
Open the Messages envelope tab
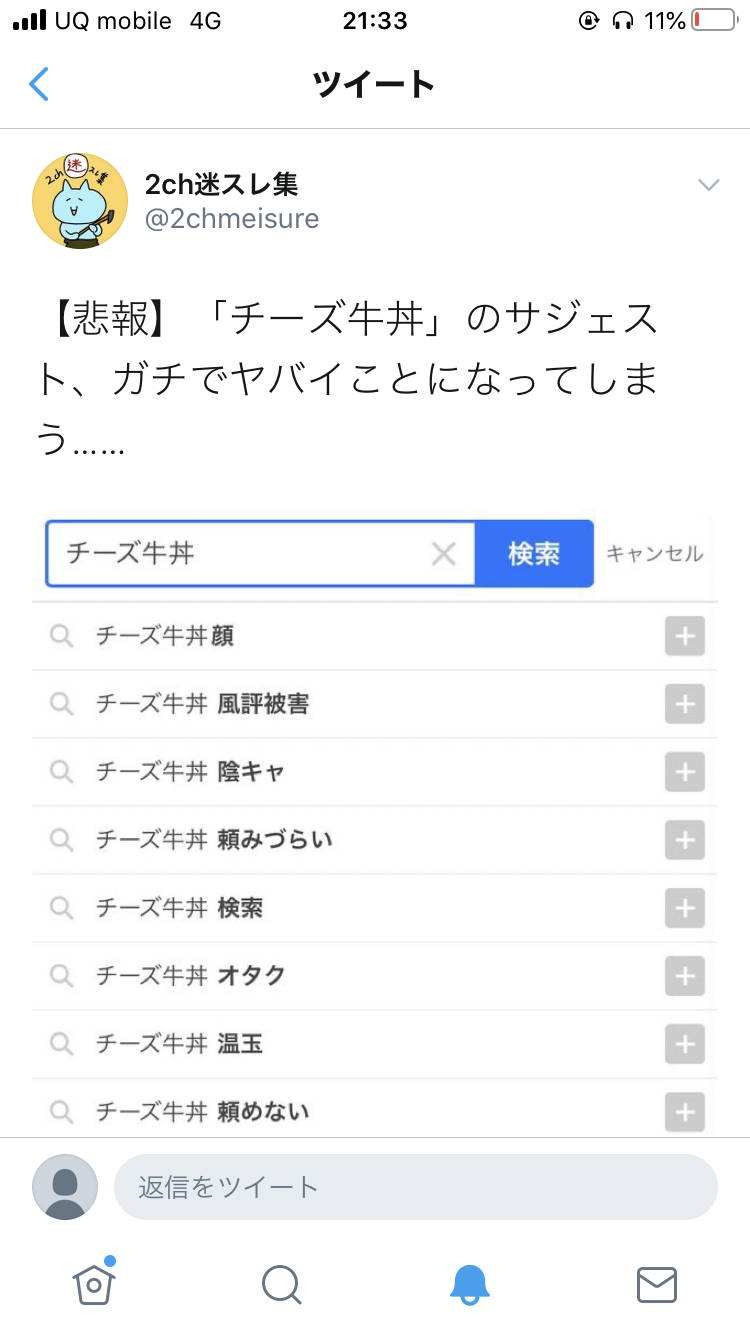(657, 1283)
